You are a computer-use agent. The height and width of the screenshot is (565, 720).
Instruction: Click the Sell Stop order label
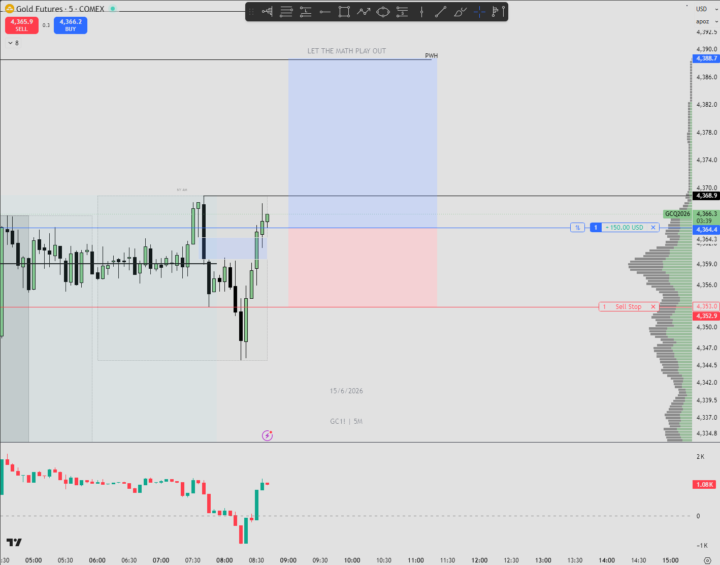(628, 306)
